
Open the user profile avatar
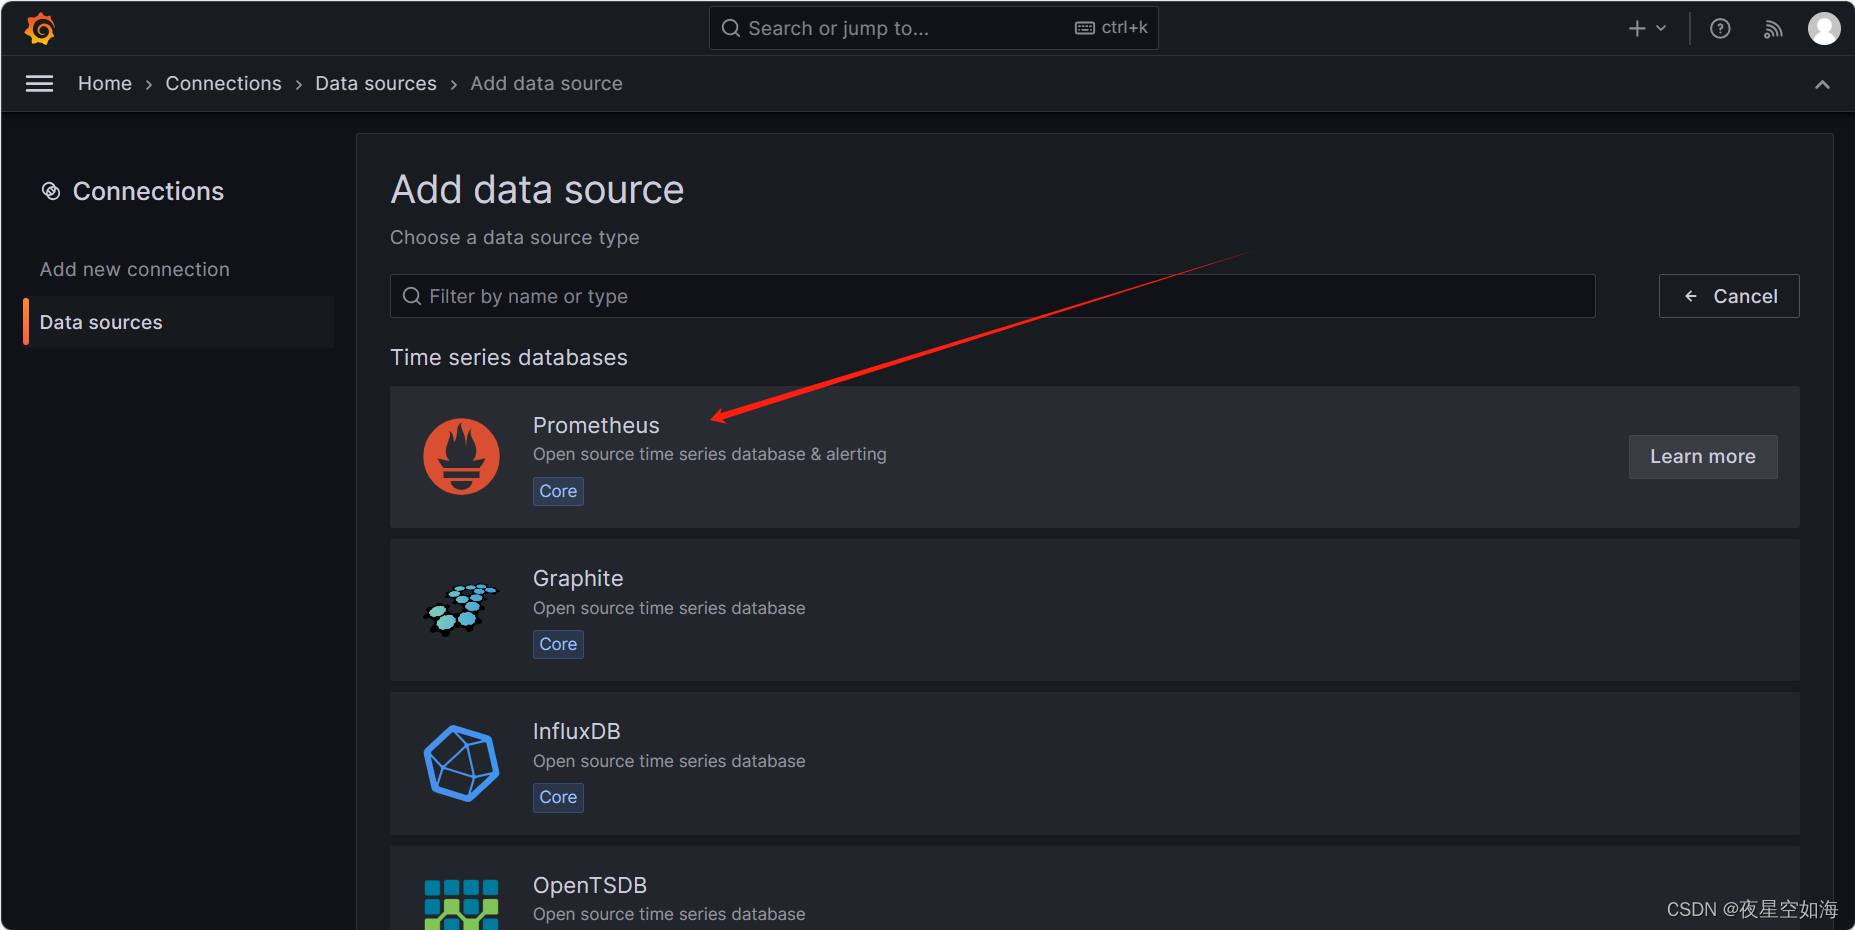(x=1824, y=29)
